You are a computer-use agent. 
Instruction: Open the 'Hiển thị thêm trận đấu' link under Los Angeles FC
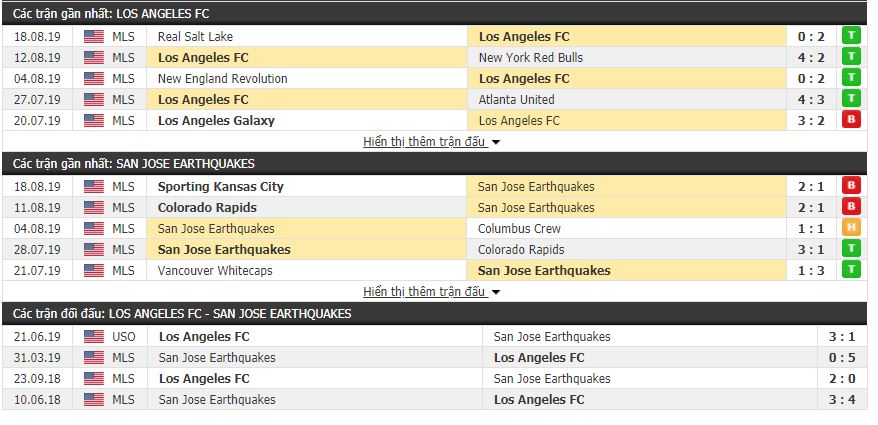[424, 142]
